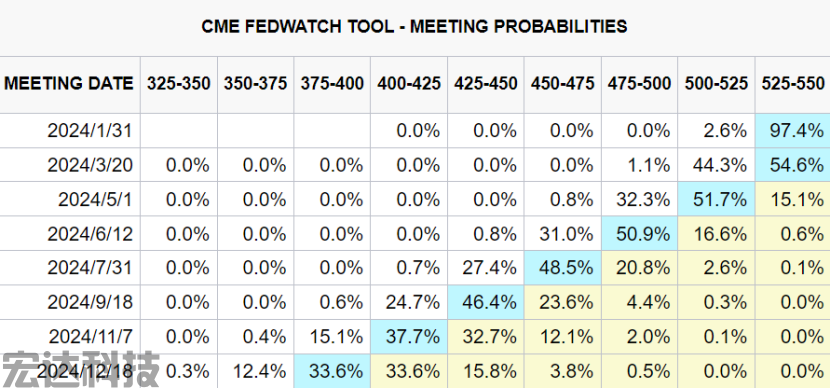Select the 2024/3/20 meeting date
Viewport: 831px width, 388px height.
[90, 165]
